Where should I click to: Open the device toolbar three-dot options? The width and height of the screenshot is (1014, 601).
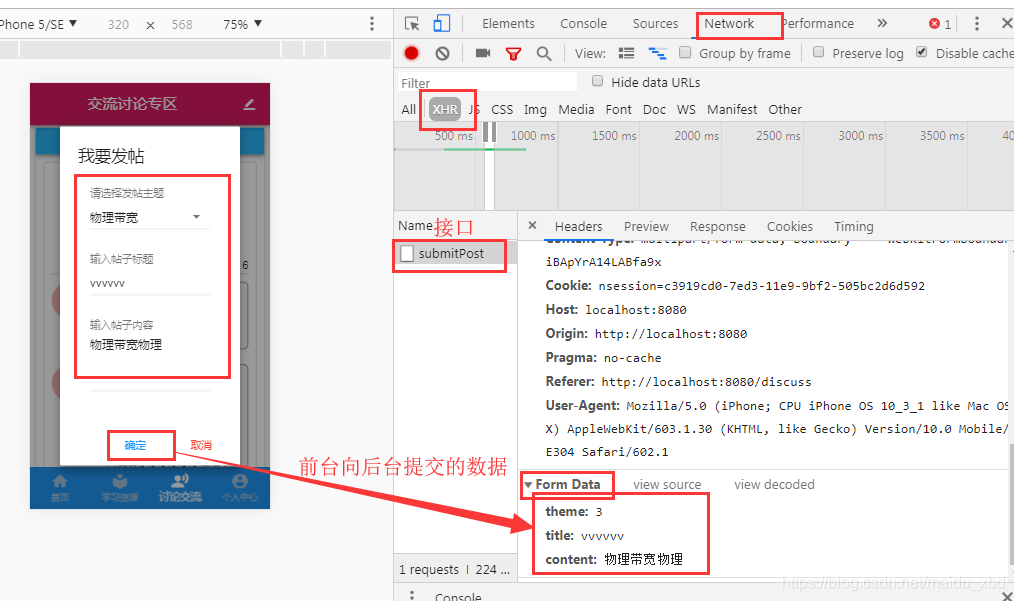click(x=371, y=24)
